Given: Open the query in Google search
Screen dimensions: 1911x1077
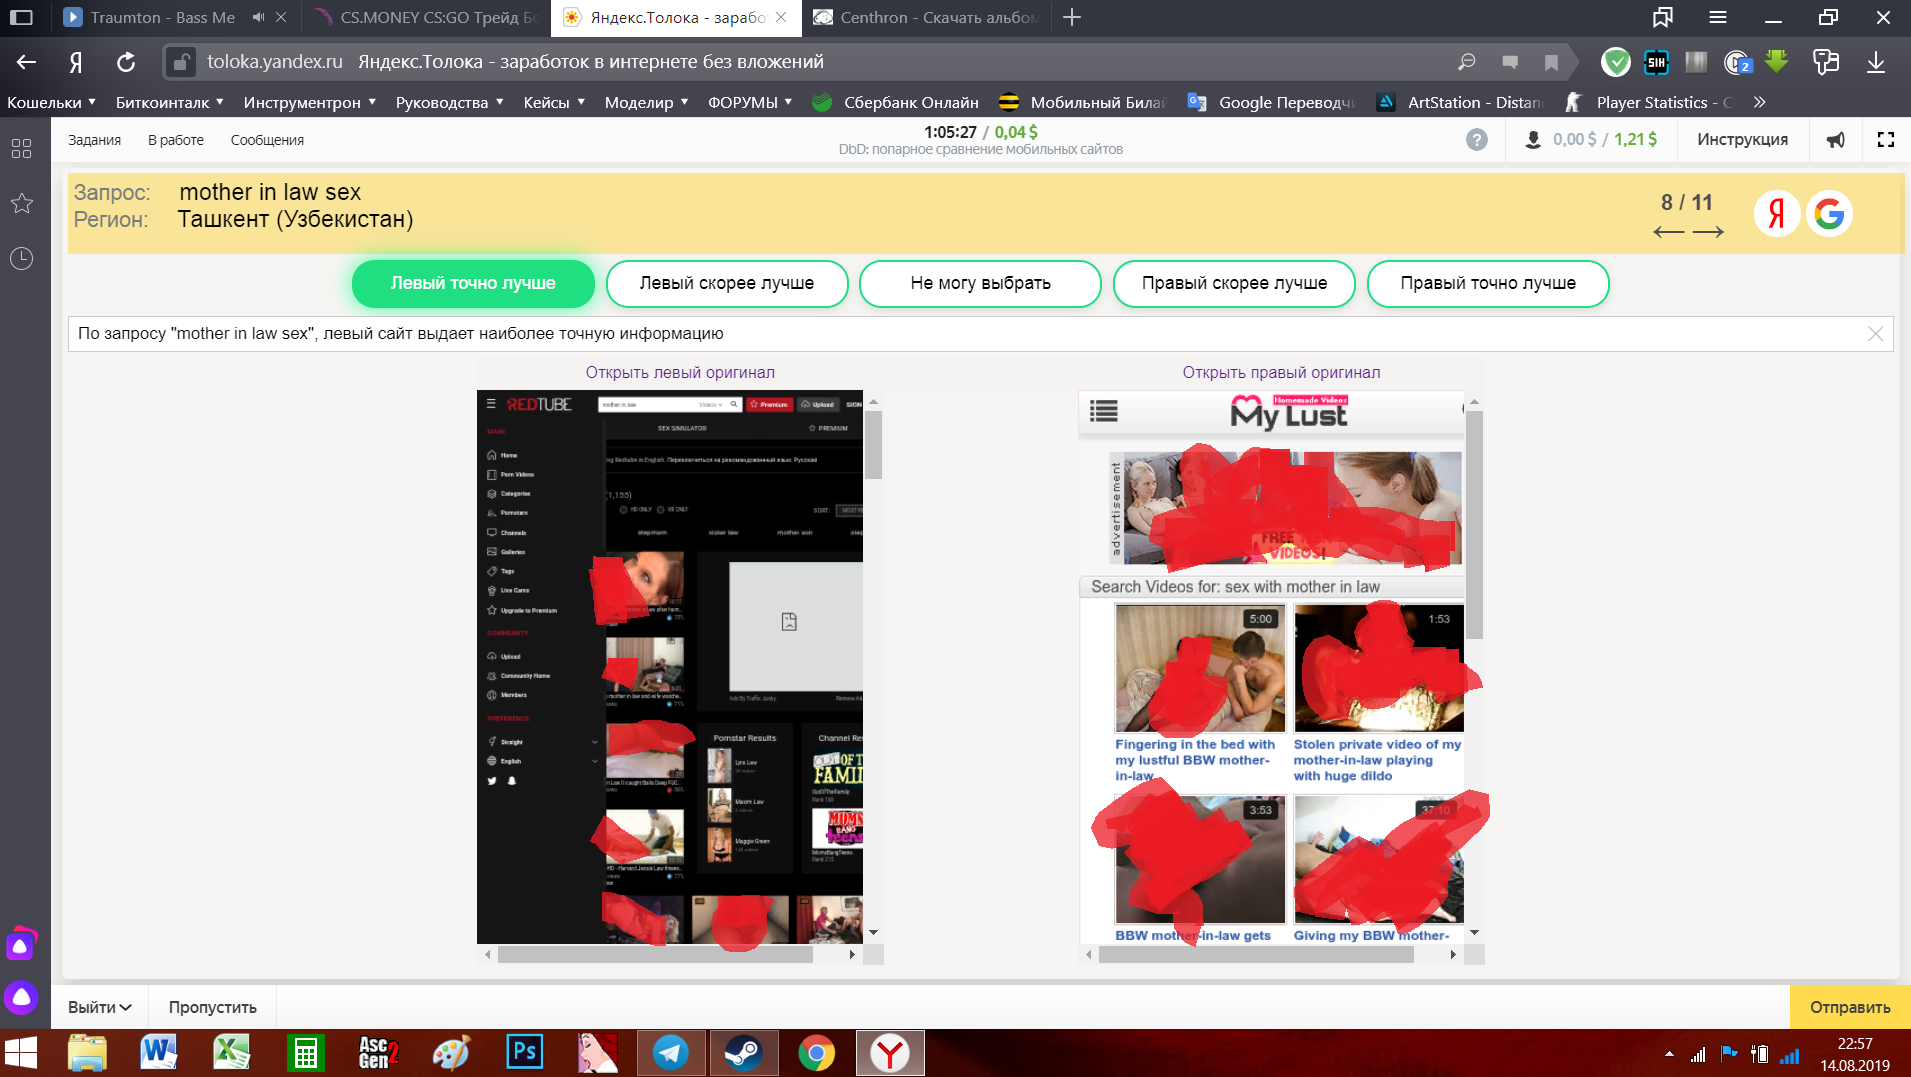Looking at the screenshot, I should coord(1829,214).
